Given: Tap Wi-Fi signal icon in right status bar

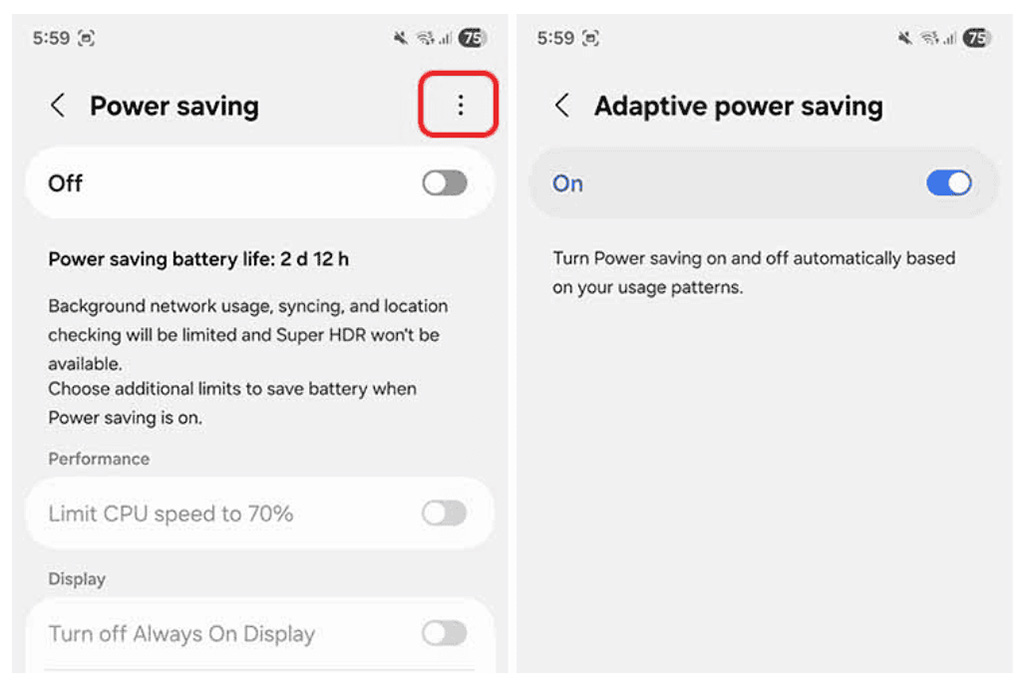Looking at the screenshot, I should click(x=929, y=39).
